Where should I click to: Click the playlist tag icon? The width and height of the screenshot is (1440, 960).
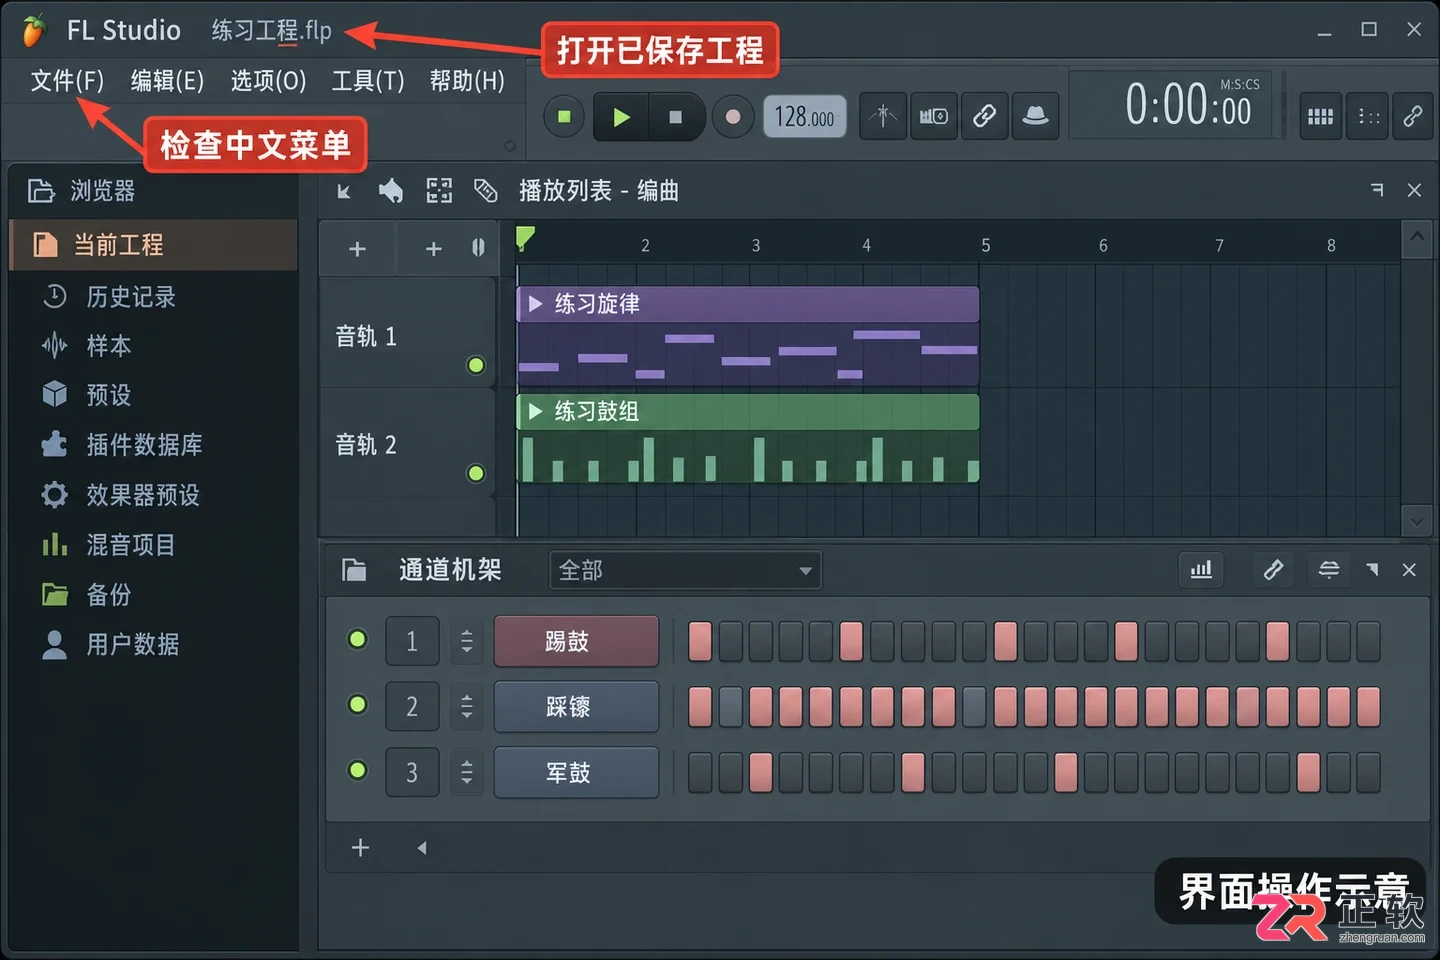coord(486,191)
